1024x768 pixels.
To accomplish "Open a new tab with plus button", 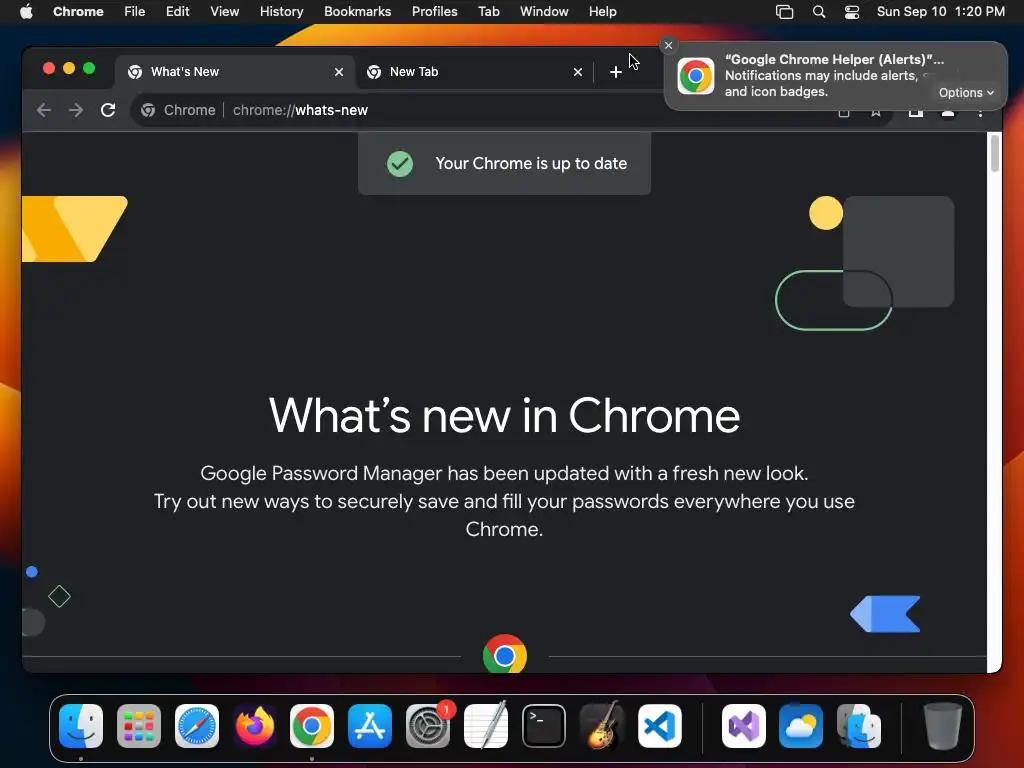I will (x=615, y=72).
